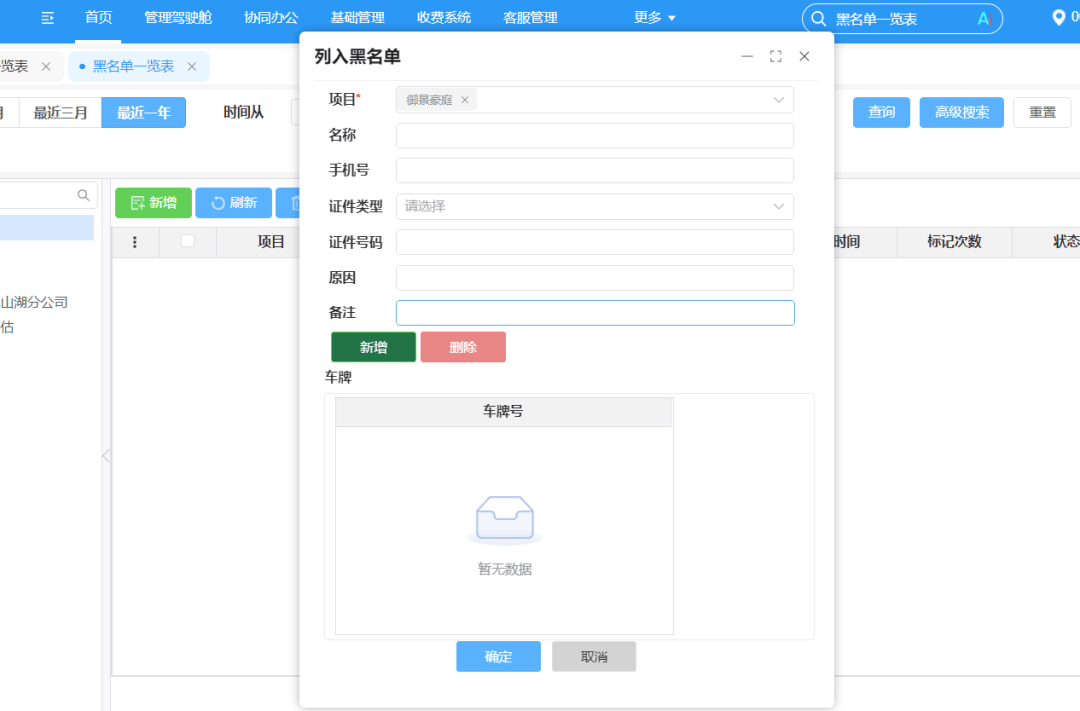Close the partially visible 览表 tab
This screenshot has width=1080, height=711.
coord(46,66)
